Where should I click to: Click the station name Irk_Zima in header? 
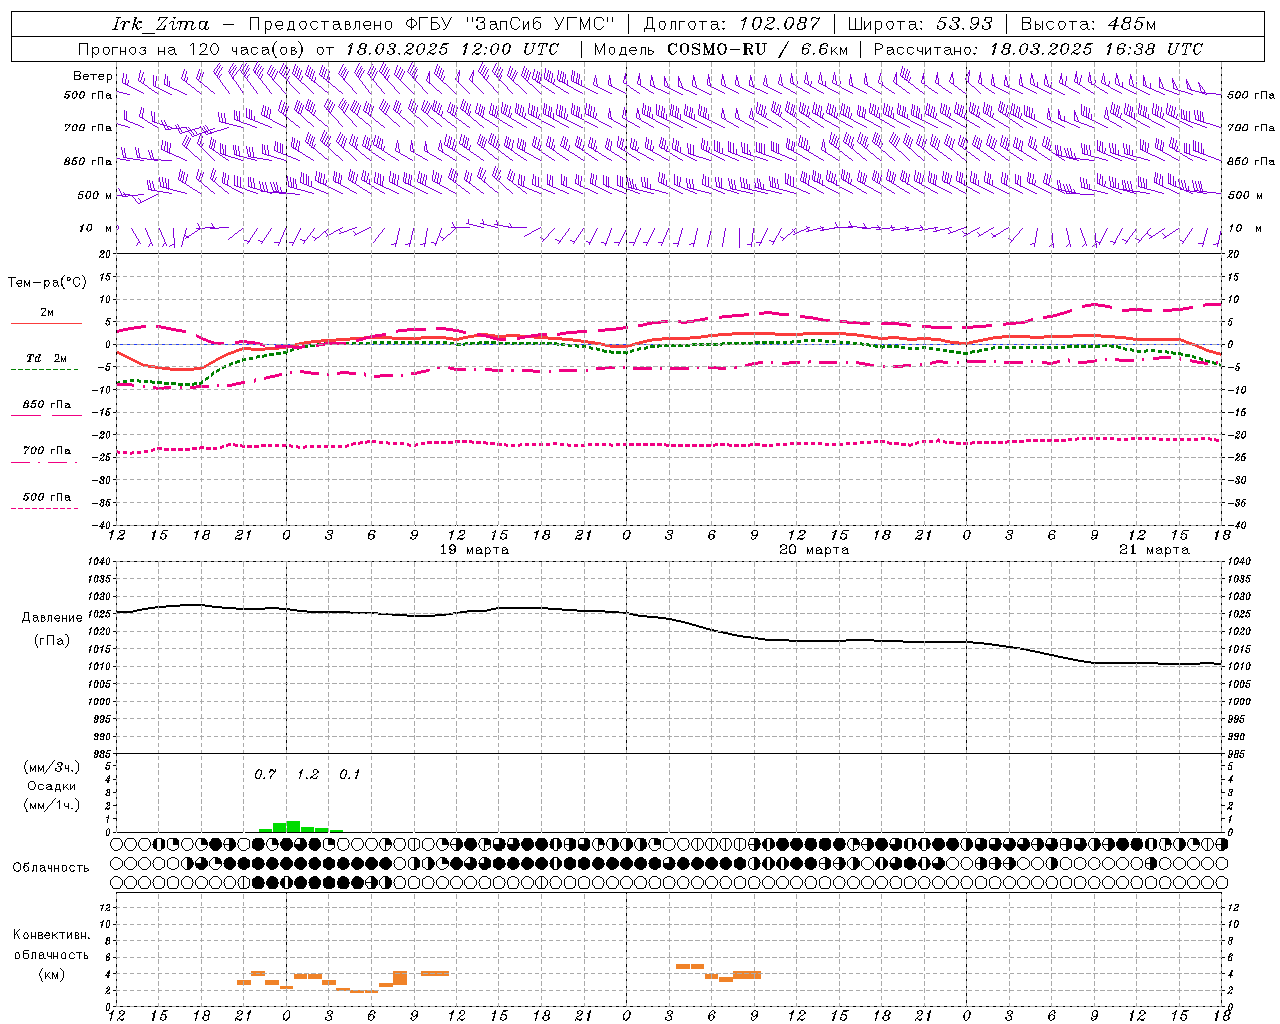160,24
